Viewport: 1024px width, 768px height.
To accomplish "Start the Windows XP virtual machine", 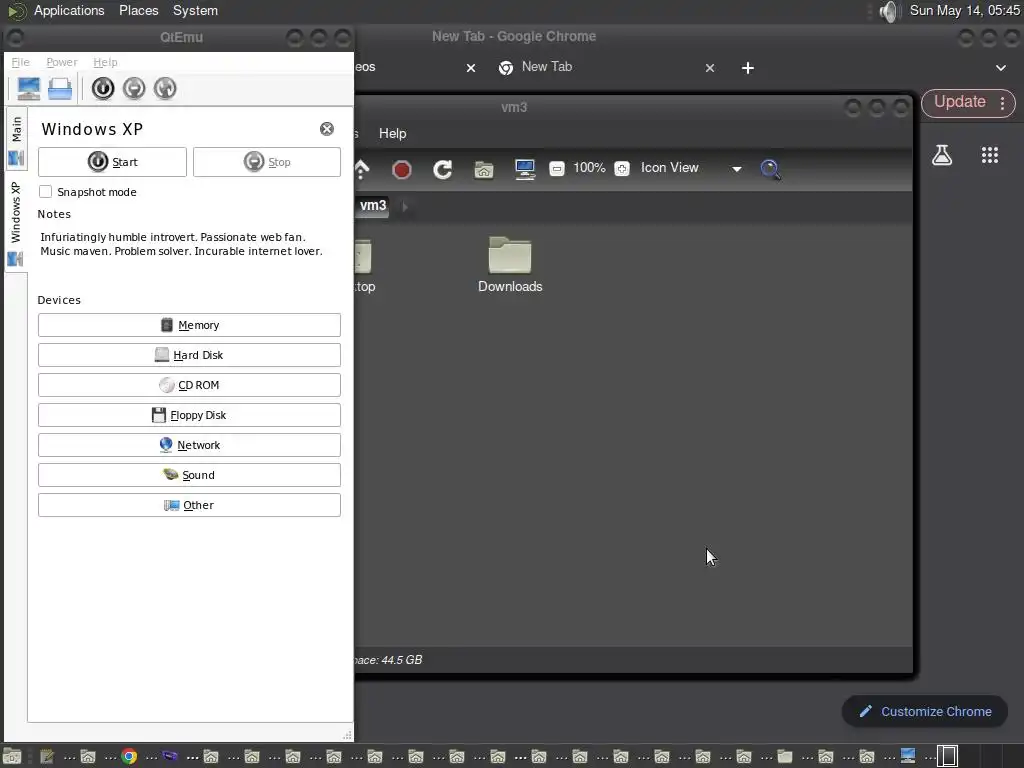I will point(112,162).
